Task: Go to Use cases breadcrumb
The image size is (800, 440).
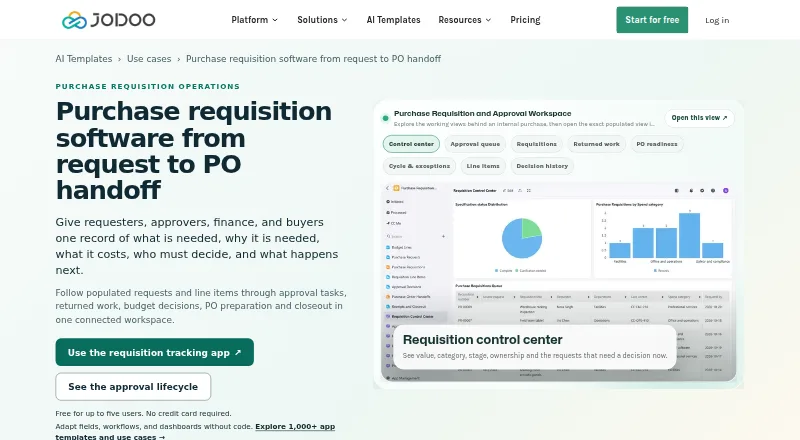Action: [x=149, y=59]
